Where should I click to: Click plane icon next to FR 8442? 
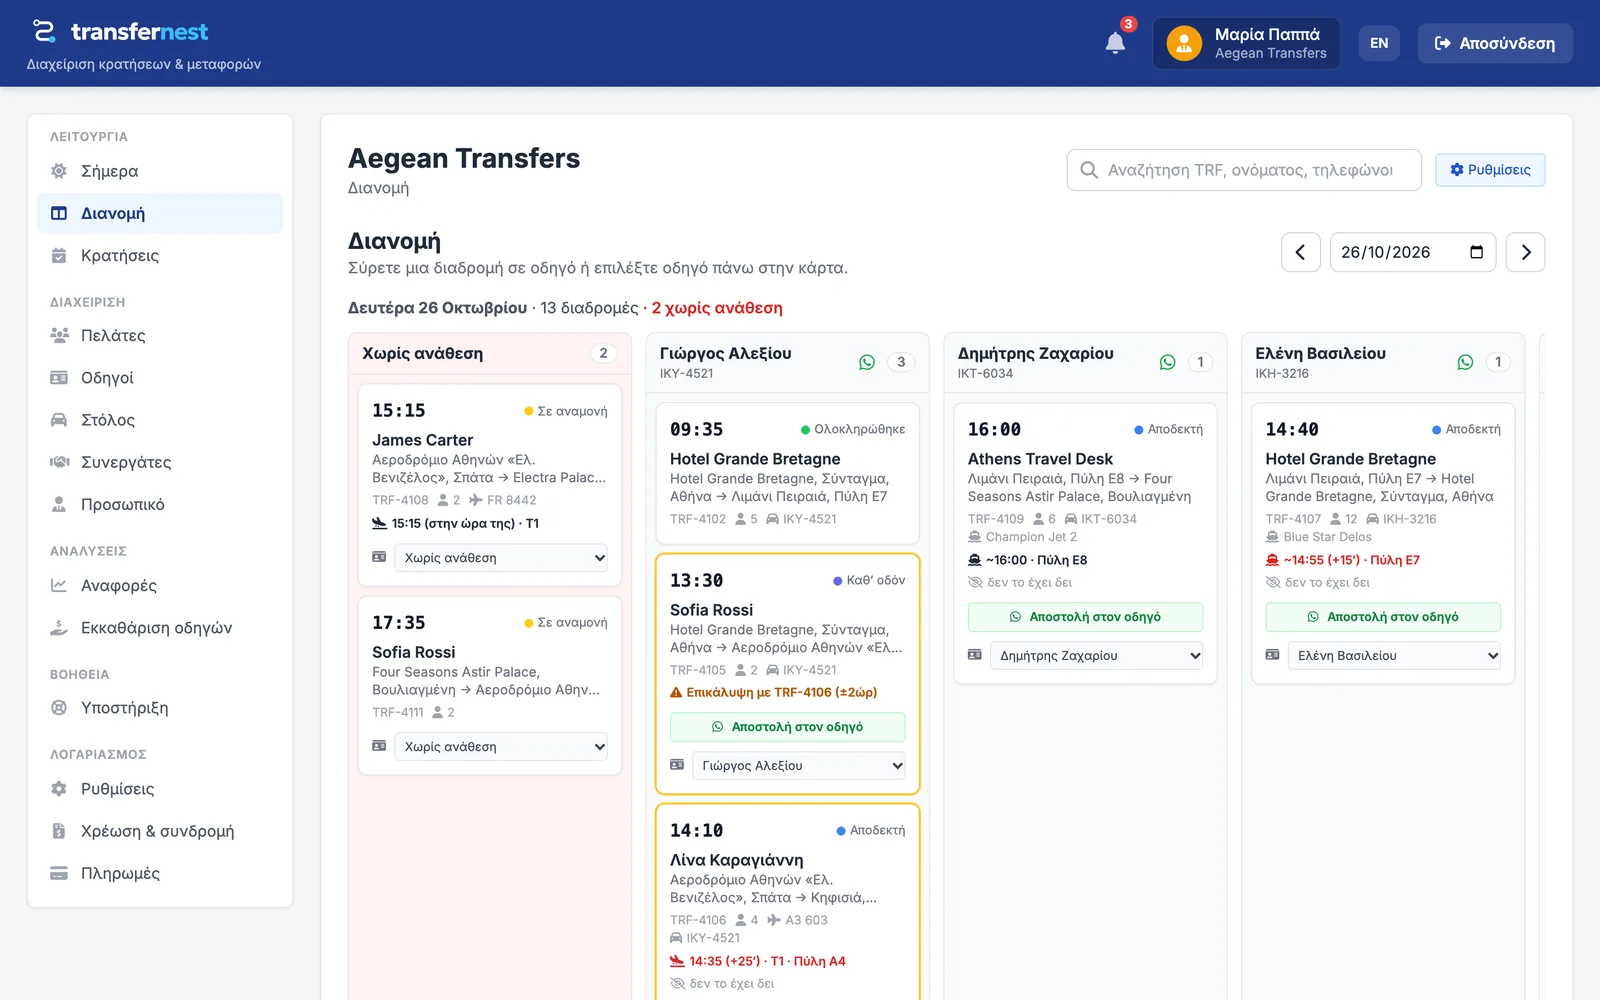coord(475,500)
